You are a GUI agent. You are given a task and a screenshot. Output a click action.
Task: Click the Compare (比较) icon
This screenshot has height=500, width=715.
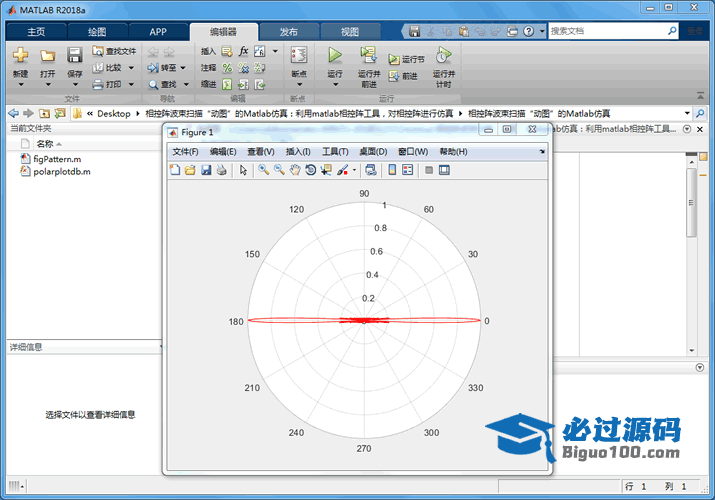pos(98,68)
